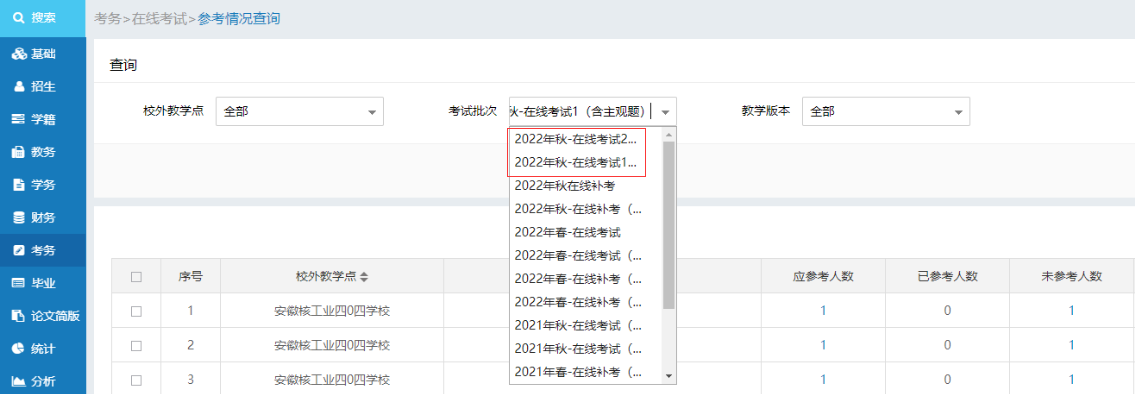Viewport: 1135px width, 394px height.
Task: Expand the 教学版本 dropdown
Action: click(885, 112)
